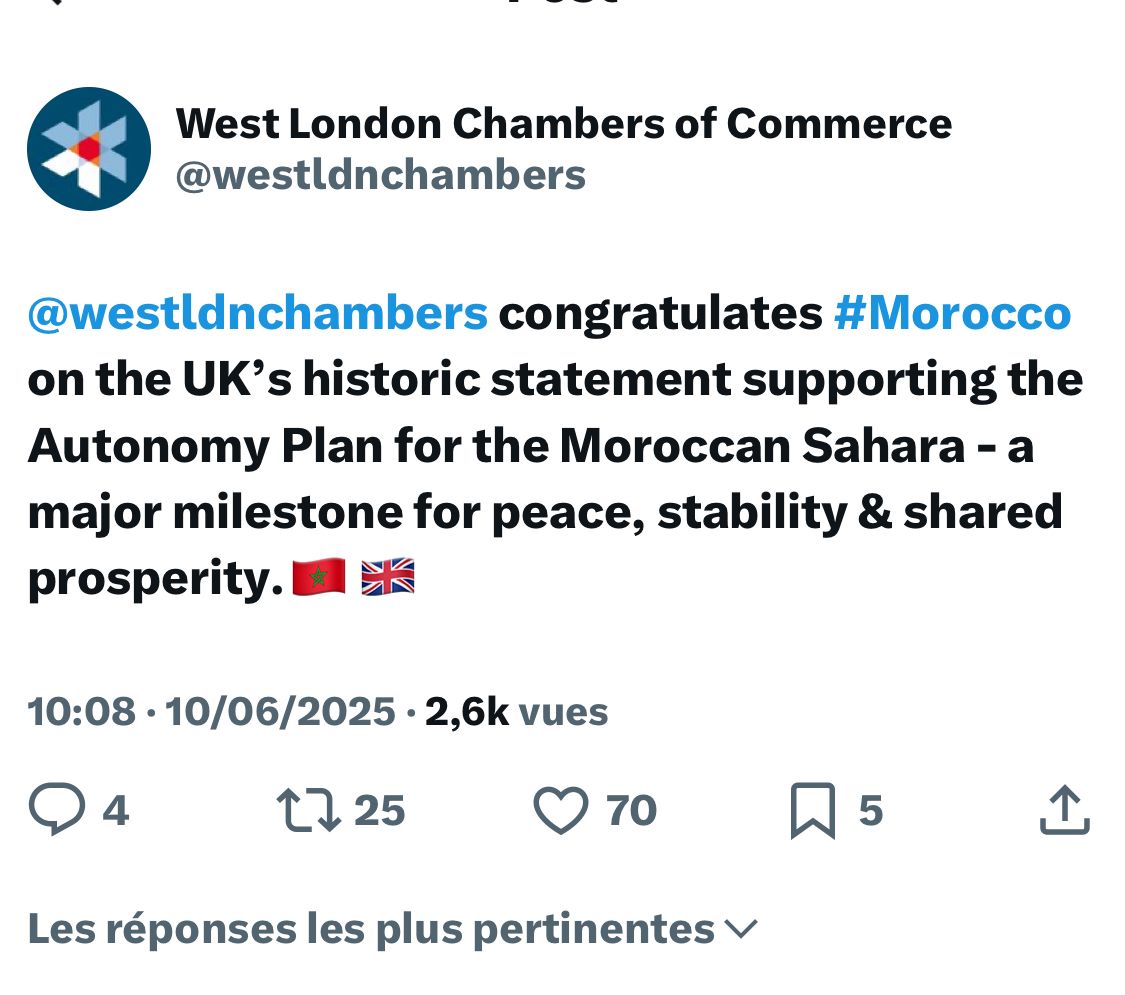
Task: Open 'Les réponses les plus pertinentes' sort menu
Action: tap(392, 929)
